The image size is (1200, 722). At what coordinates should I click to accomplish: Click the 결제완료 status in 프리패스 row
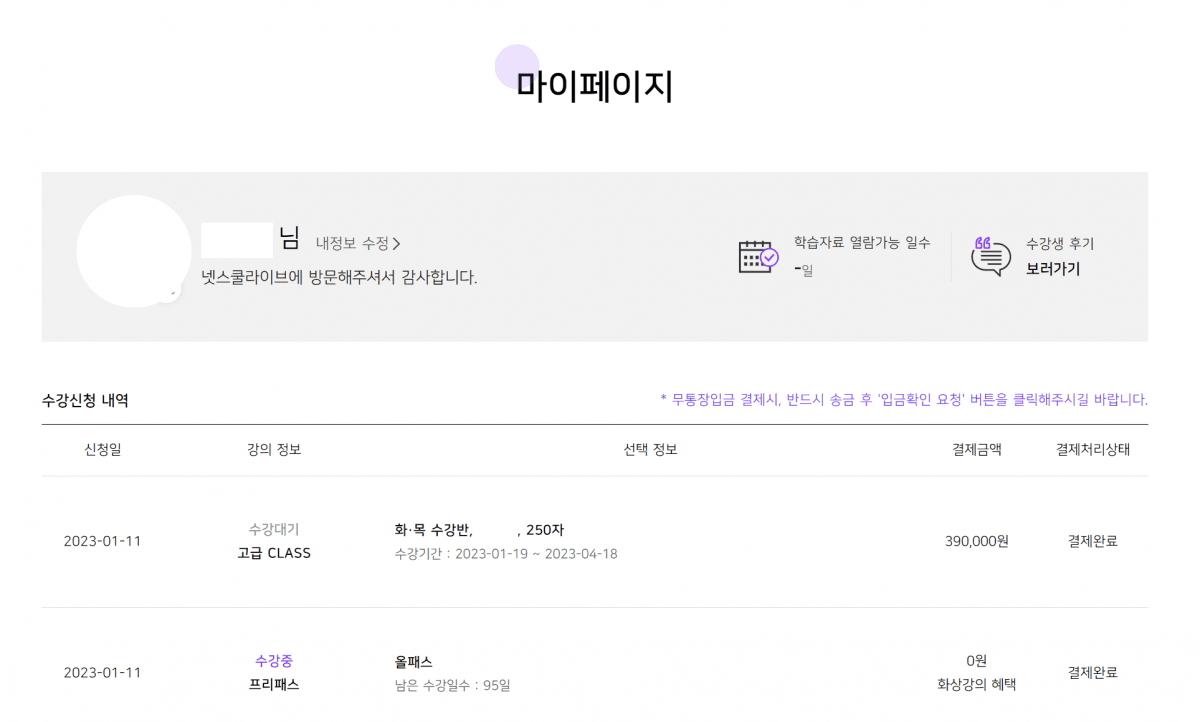[1092, 673]
